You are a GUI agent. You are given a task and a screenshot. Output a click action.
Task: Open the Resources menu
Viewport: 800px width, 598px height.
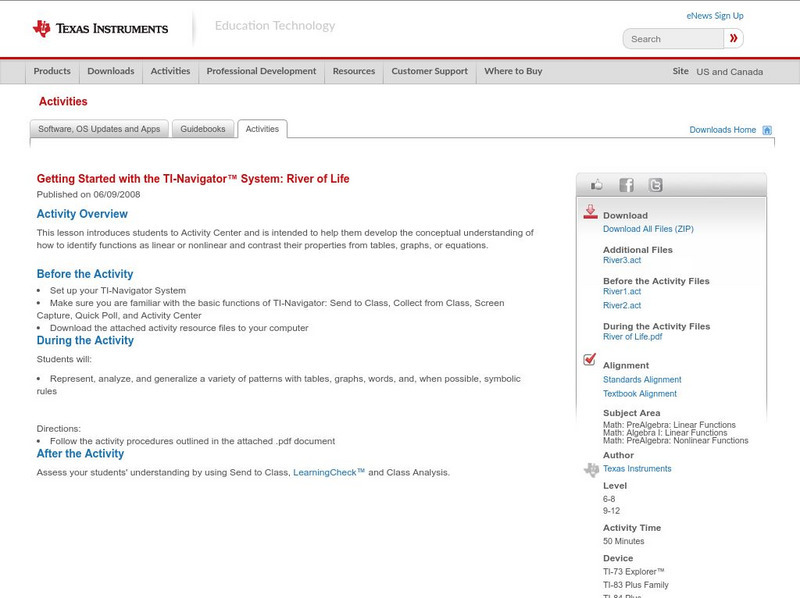click(x=354, y=71)
